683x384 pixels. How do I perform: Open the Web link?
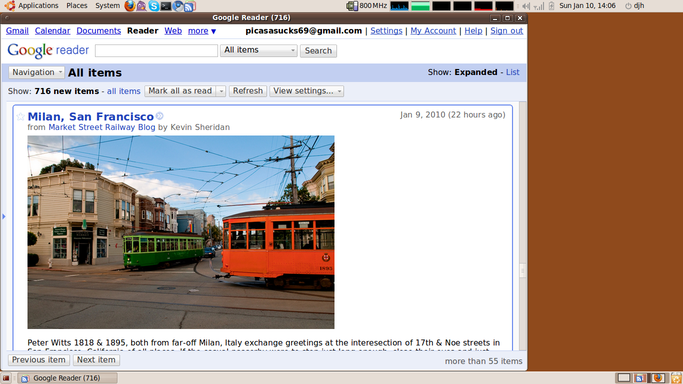coord(173,31)
